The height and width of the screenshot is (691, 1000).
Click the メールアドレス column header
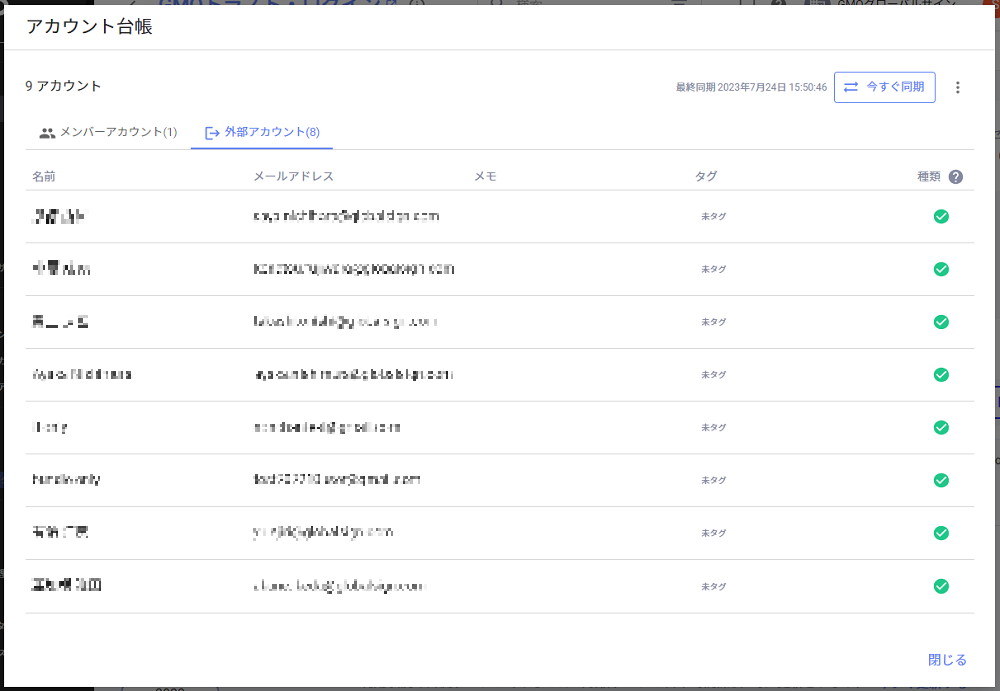click(x=293, y=177)
